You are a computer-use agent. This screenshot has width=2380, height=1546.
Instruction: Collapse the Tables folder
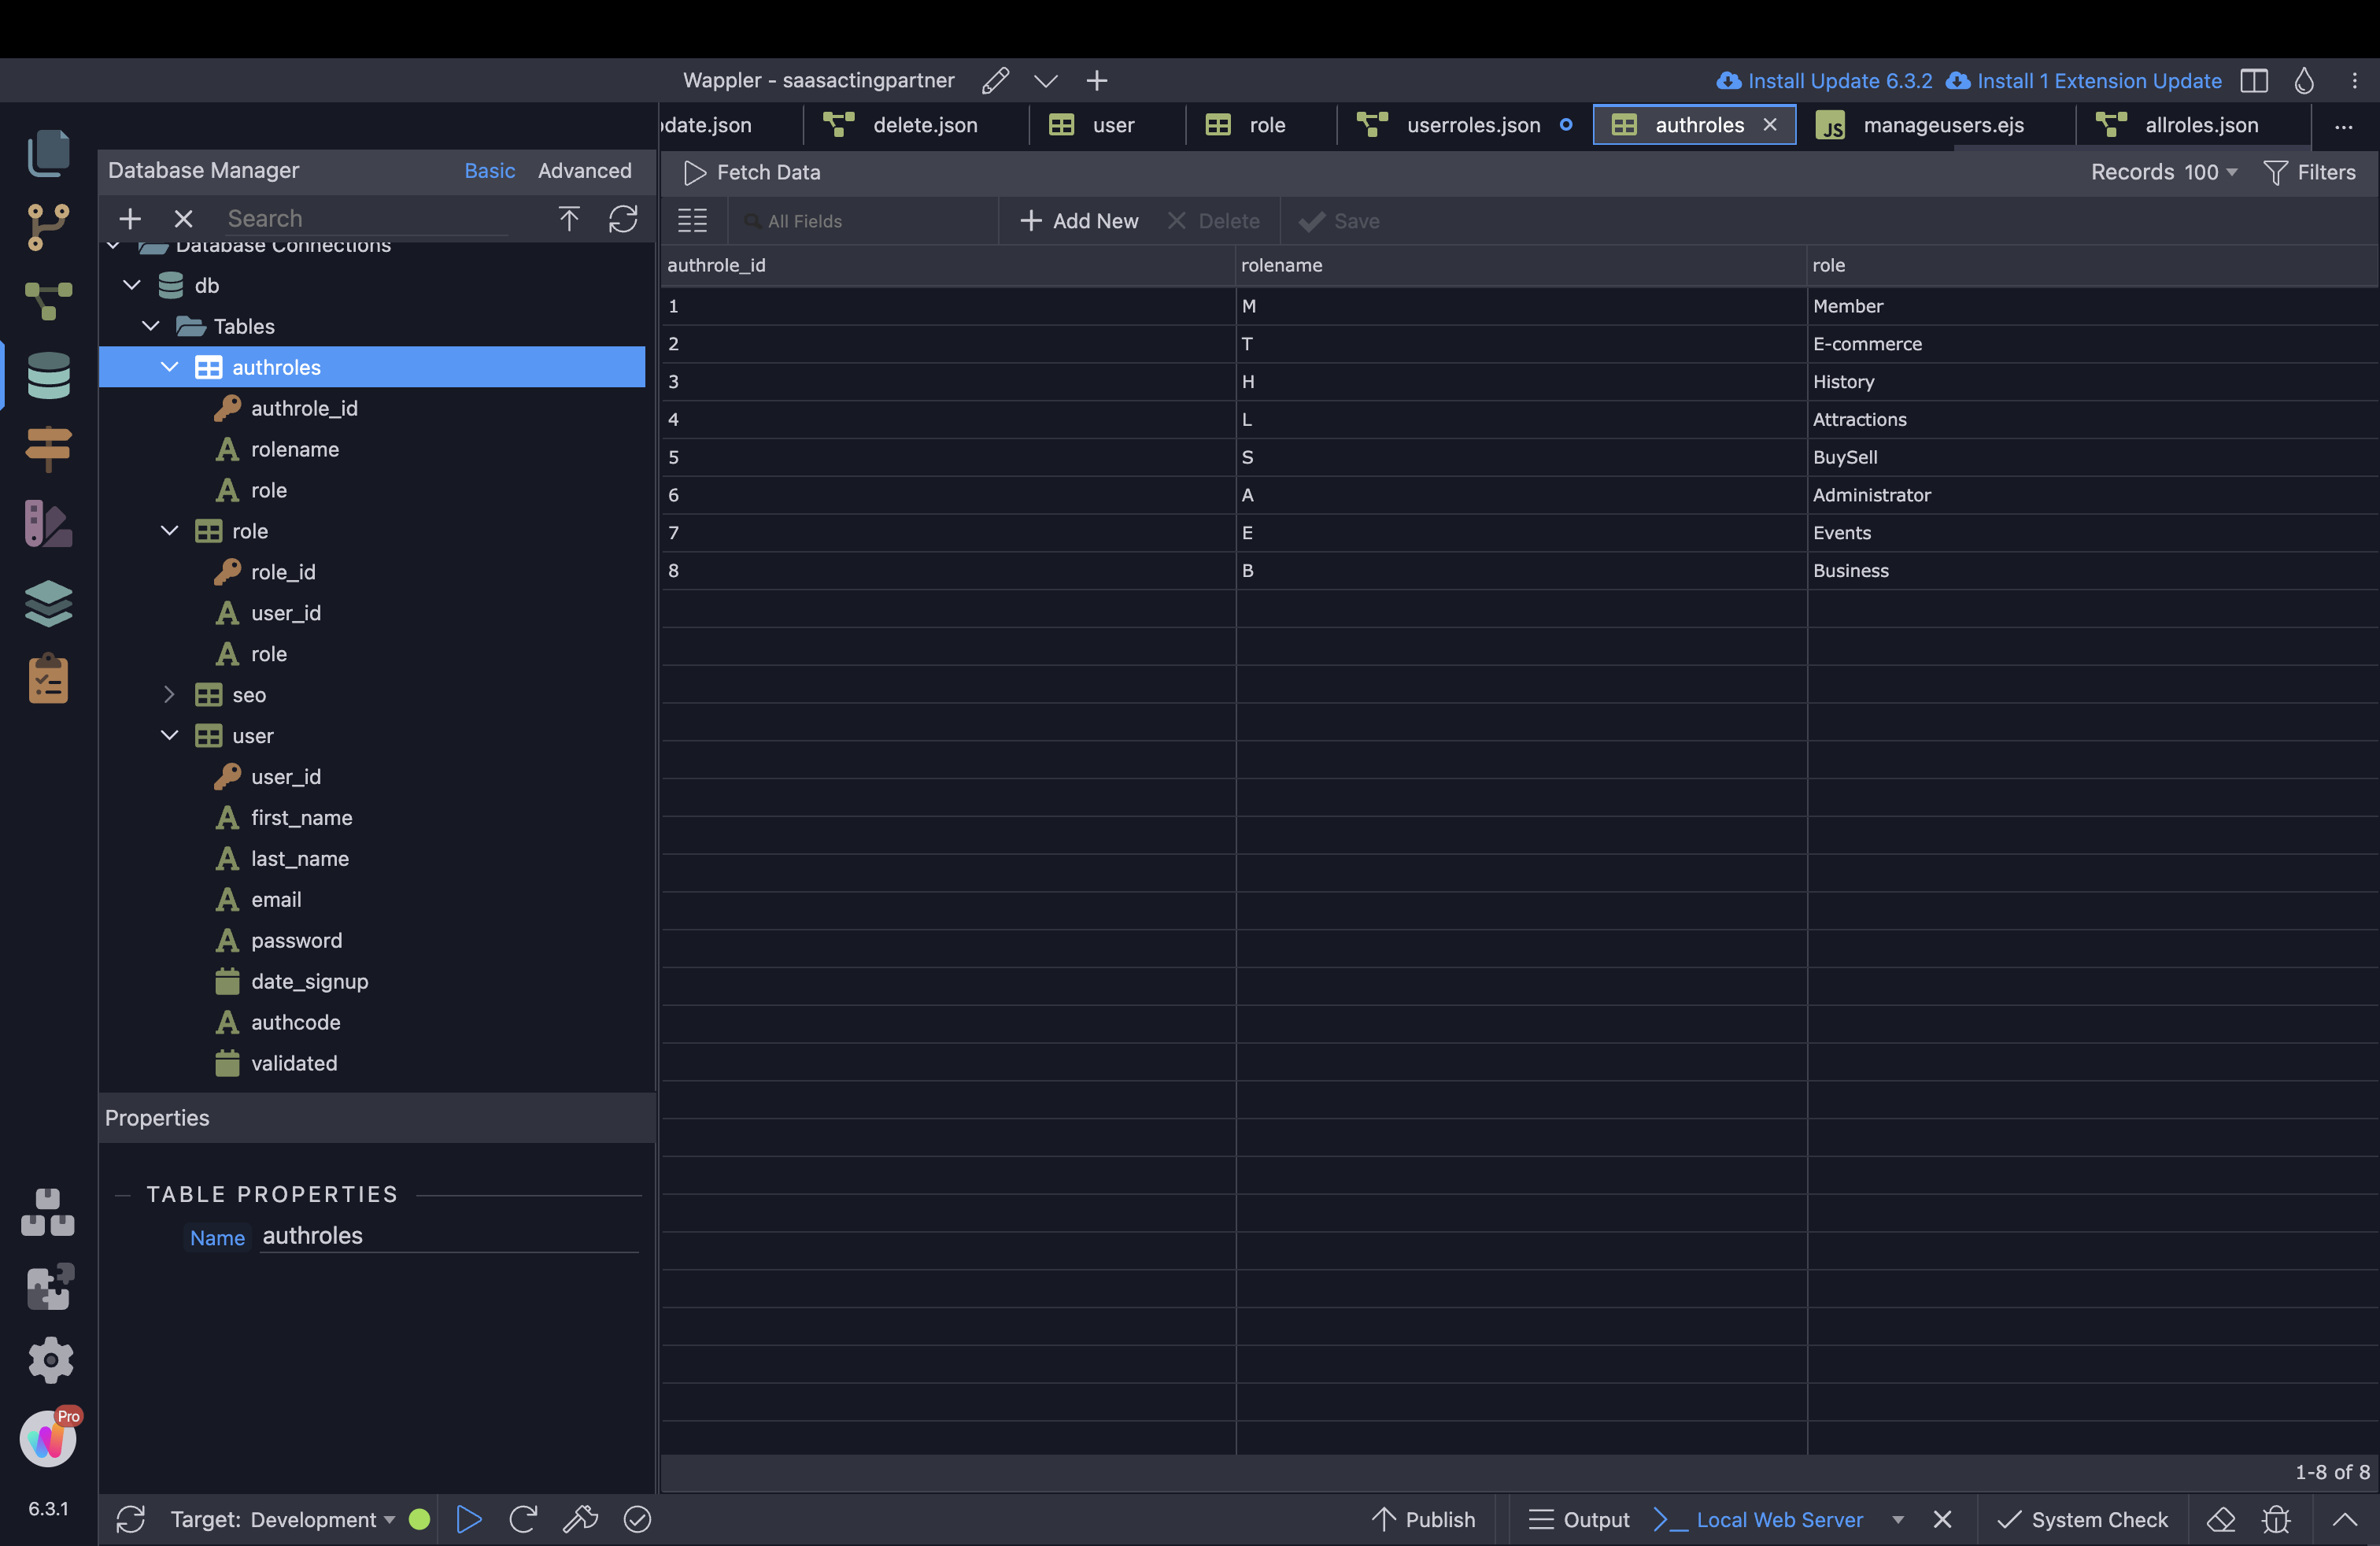[x=151, y=326]
